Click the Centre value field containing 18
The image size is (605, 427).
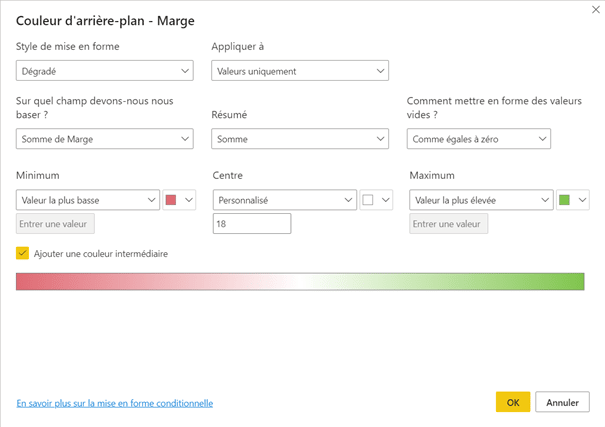click(252, 224)
